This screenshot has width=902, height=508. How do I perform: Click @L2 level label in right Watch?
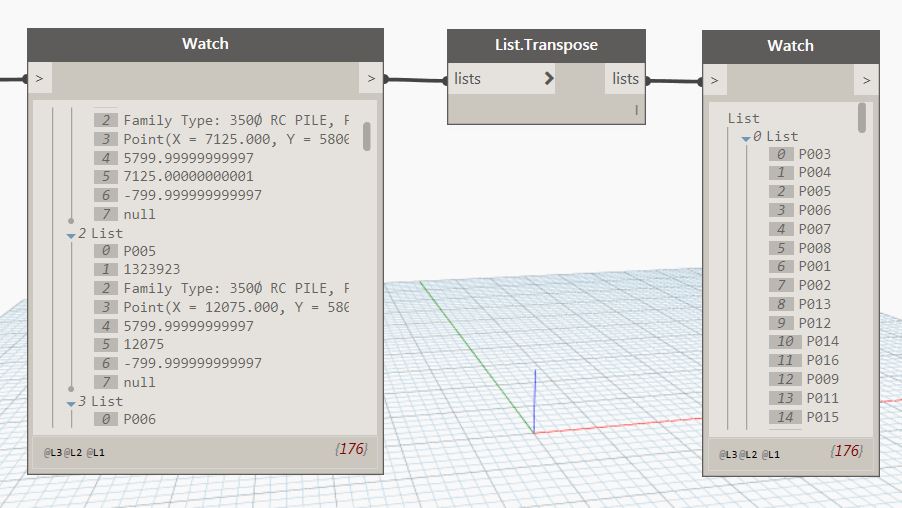coord(748,454)
